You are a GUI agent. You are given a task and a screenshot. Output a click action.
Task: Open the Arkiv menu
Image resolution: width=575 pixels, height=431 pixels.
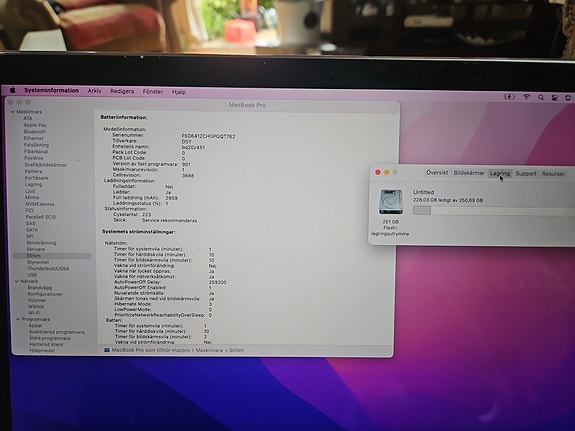click(x=94, y=91)
